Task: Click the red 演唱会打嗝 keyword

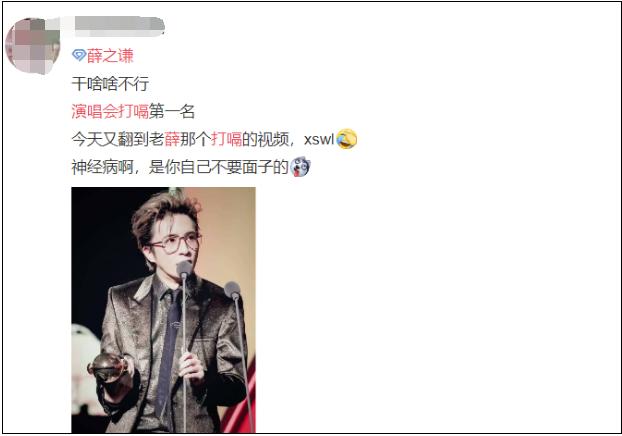Action: (110, 111)
